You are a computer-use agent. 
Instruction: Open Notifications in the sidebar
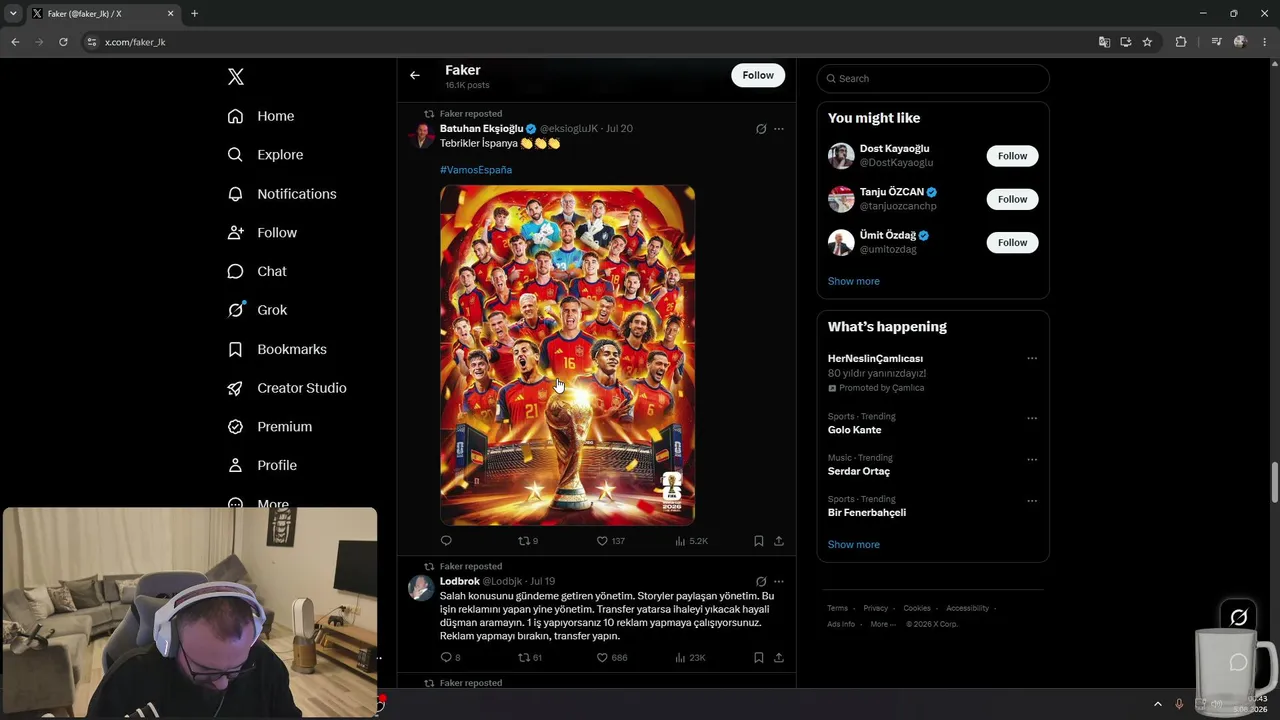282,194
